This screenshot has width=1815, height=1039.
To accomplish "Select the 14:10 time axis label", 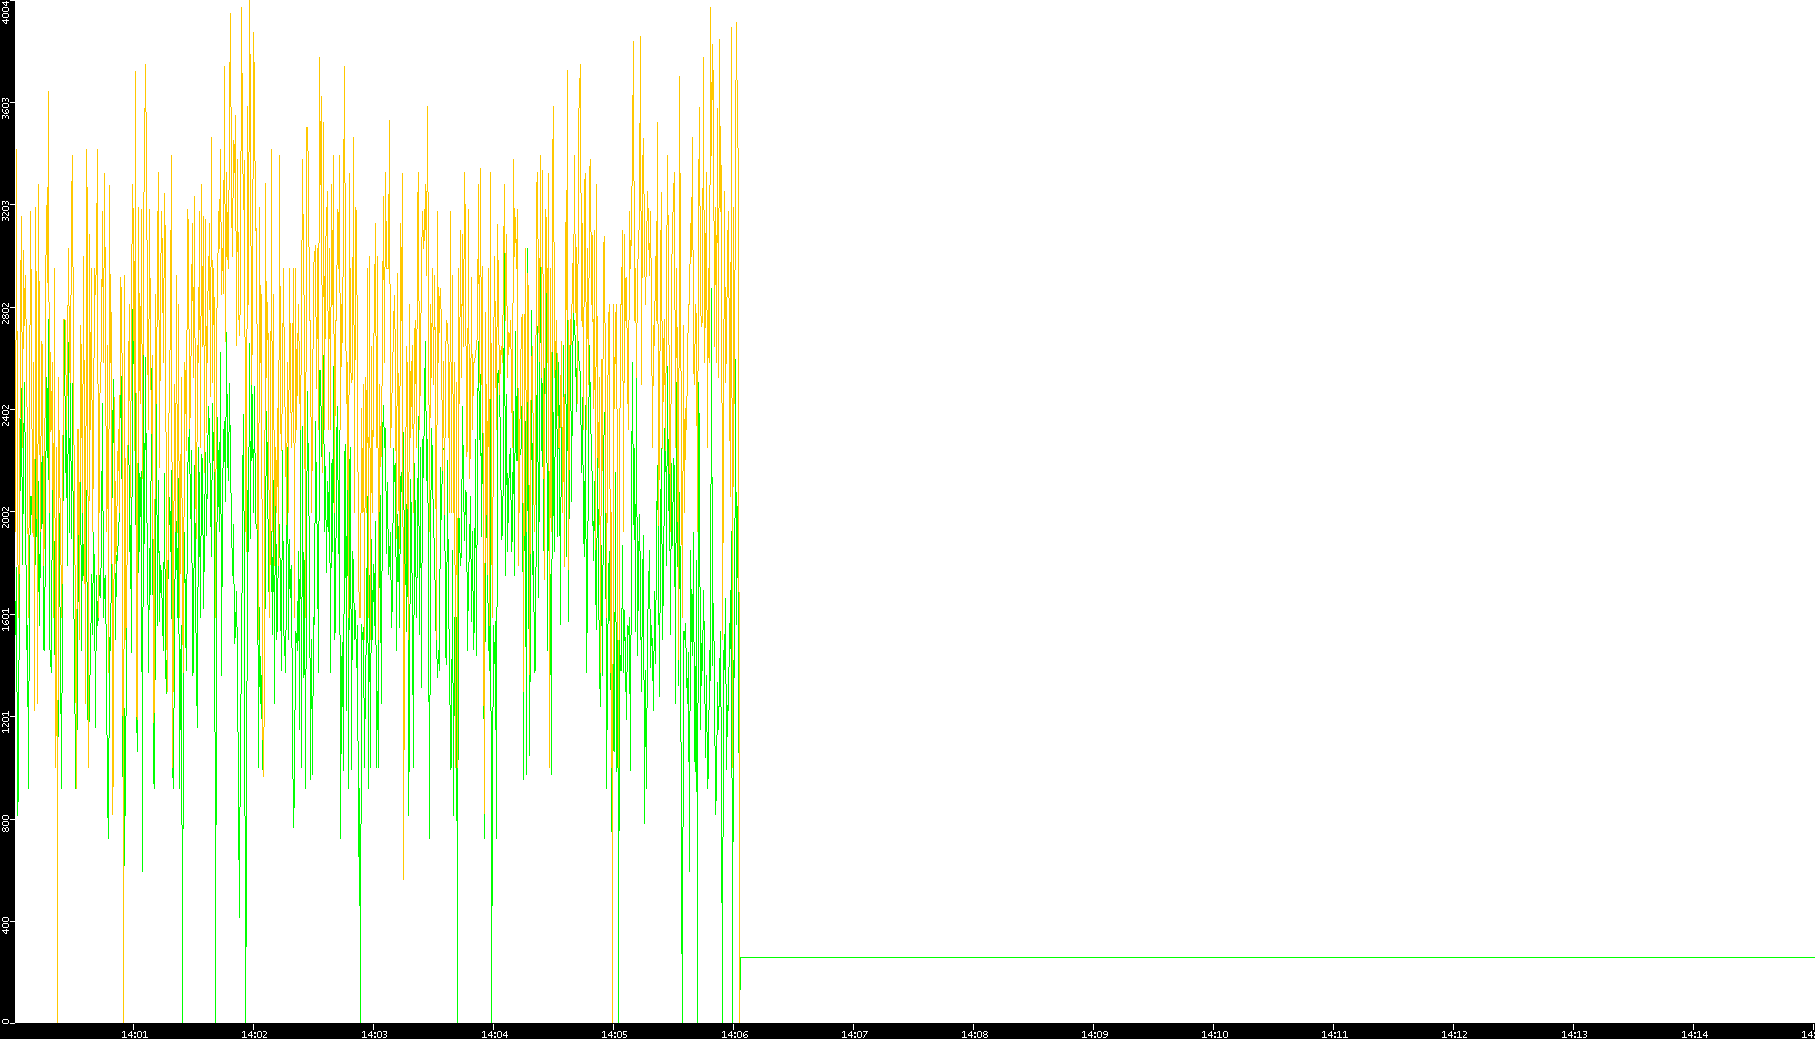I will (x=1214, y=1034).
